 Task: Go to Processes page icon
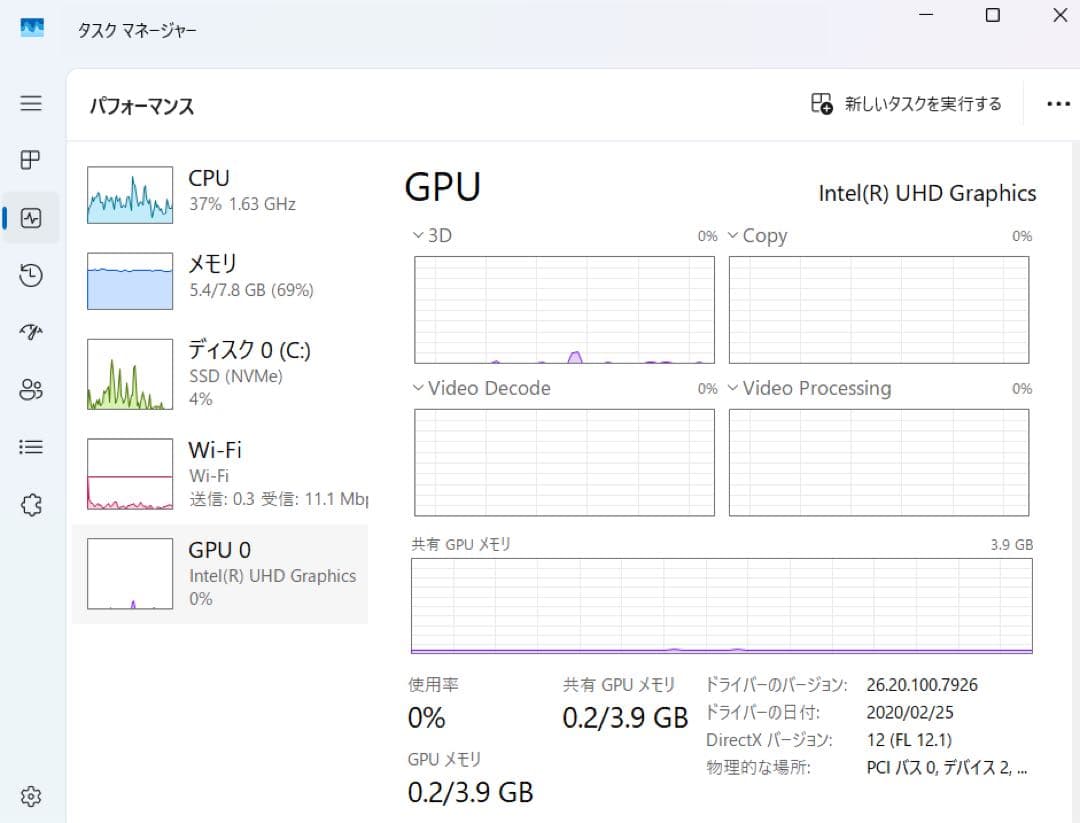[x=31, y=160]
